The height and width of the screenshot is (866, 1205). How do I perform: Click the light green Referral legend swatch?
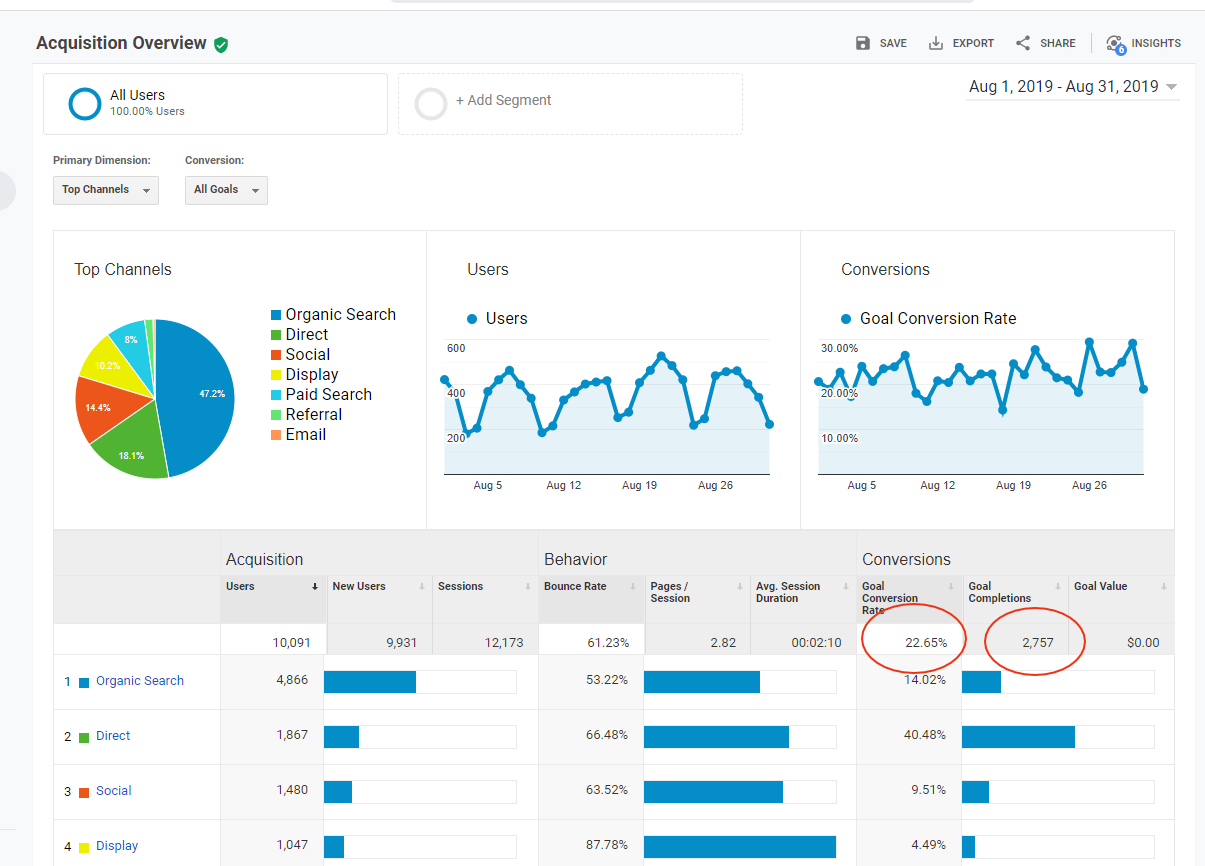[276, 415]
